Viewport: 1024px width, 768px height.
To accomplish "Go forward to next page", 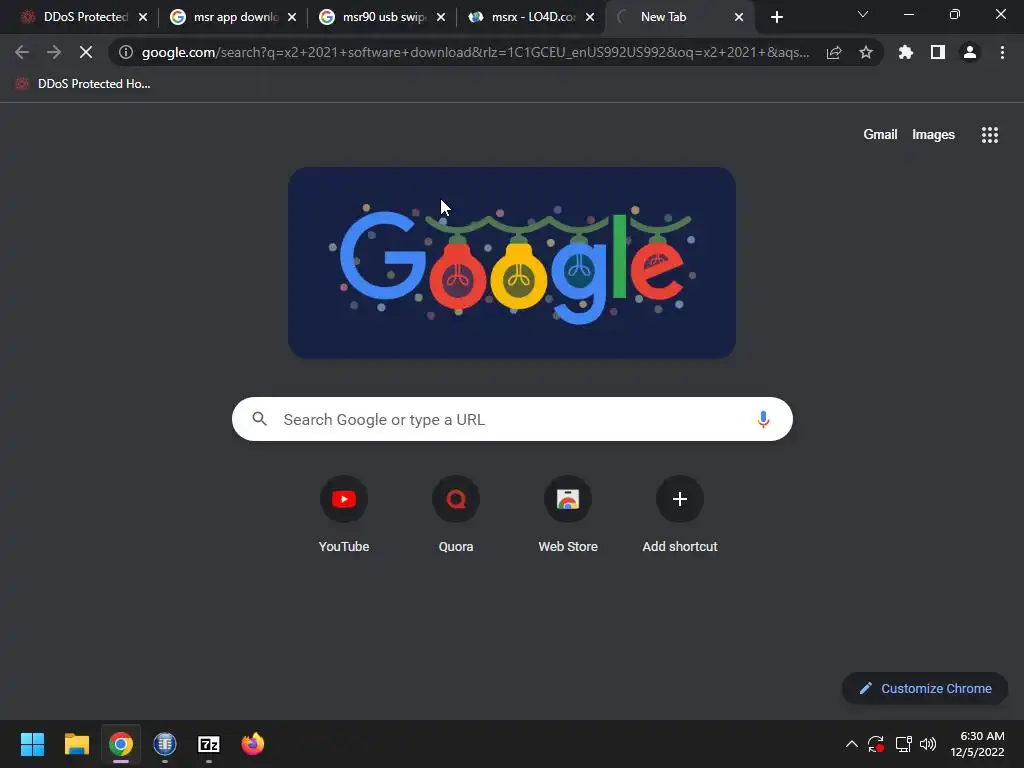I will 54,52.
